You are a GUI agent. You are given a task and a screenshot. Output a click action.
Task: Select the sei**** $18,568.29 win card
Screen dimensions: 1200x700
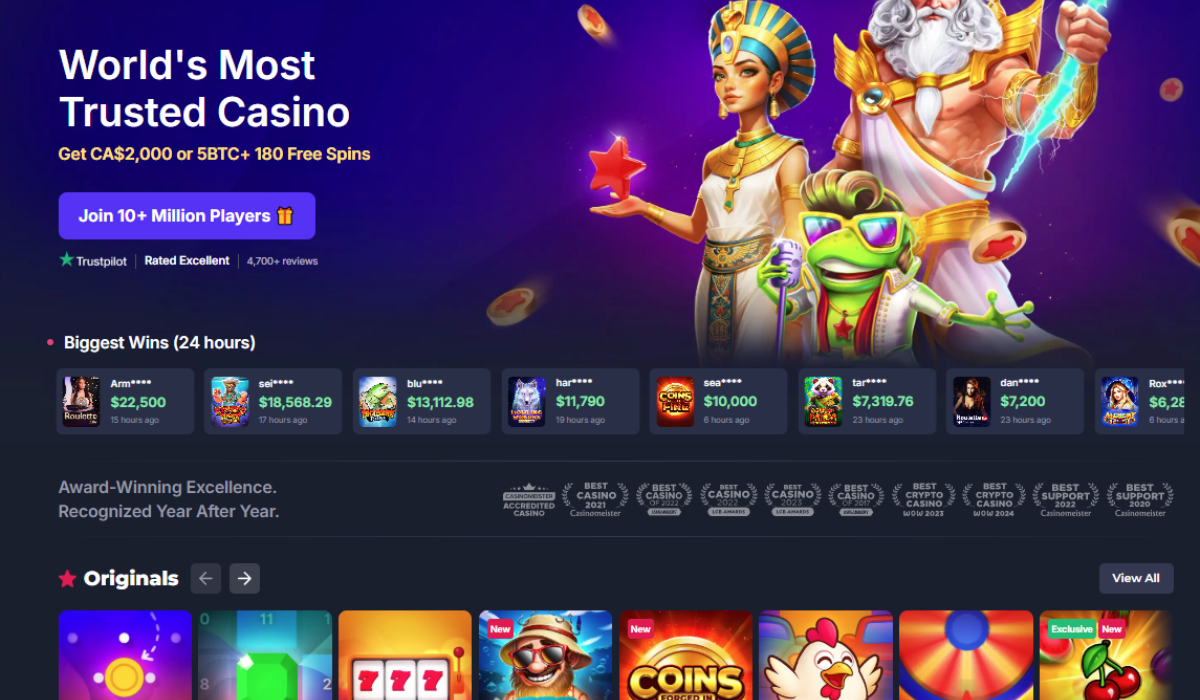pyautogui.click(x=273, y=401)
